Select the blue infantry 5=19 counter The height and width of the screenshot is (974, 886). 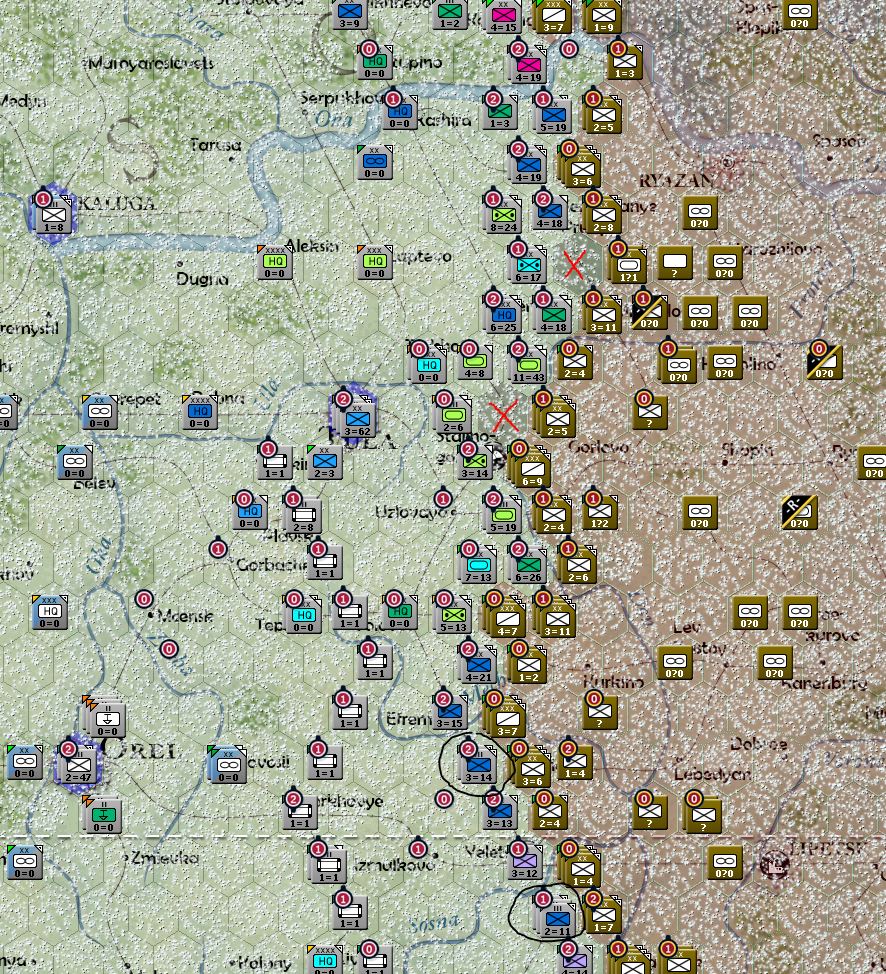pyautogui.click(x=552, y=116)
